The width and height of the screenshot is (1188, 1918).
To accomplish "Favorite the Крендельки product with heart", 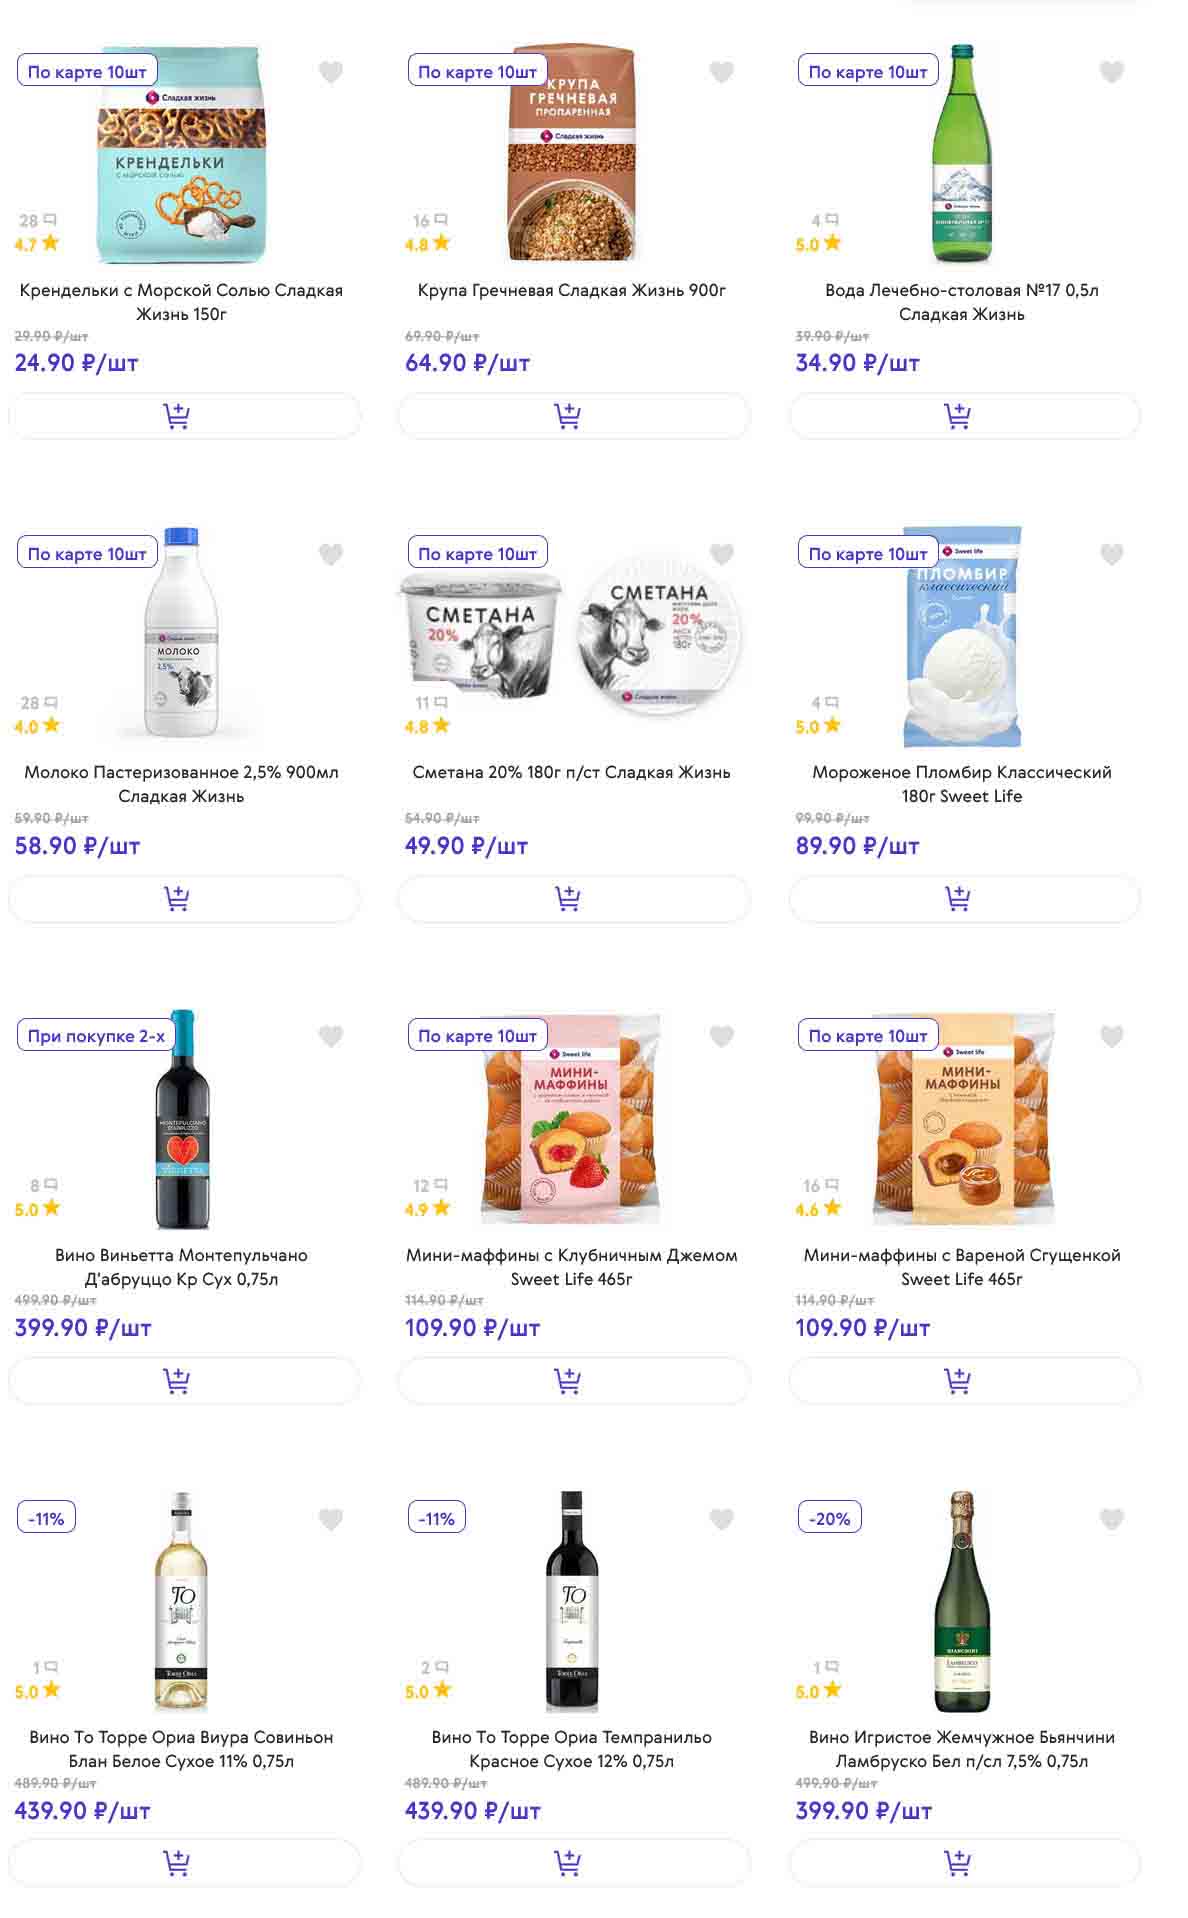I will click(331, 72).
